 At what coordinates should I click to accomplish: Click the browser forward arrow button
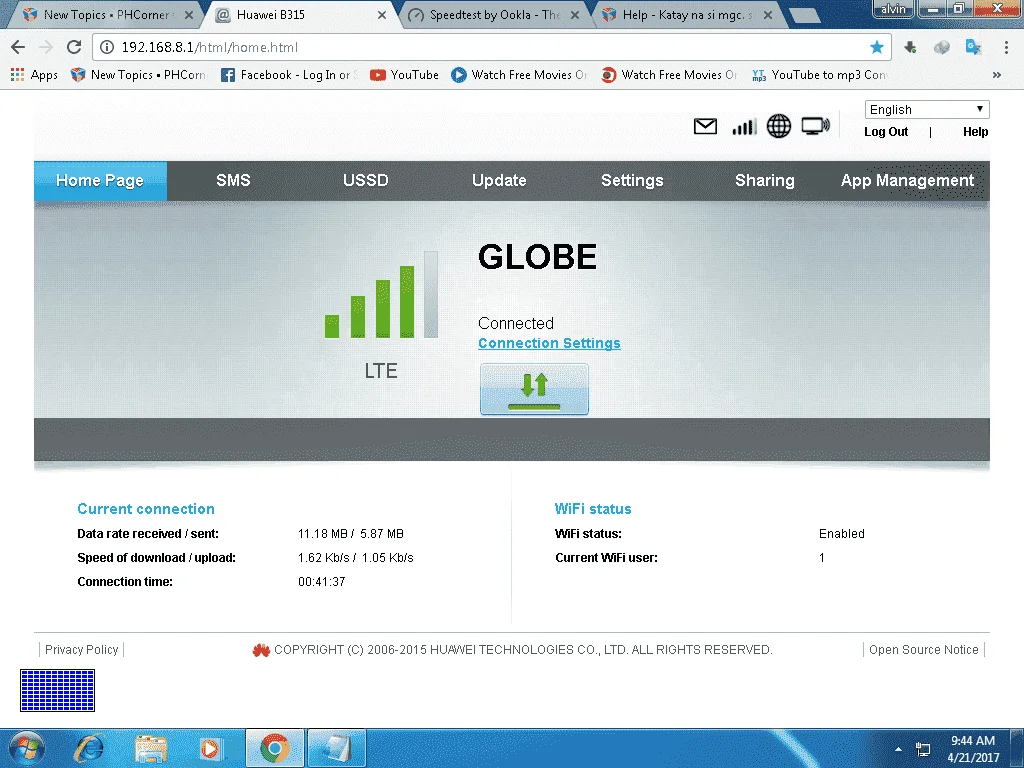point(46,47)
